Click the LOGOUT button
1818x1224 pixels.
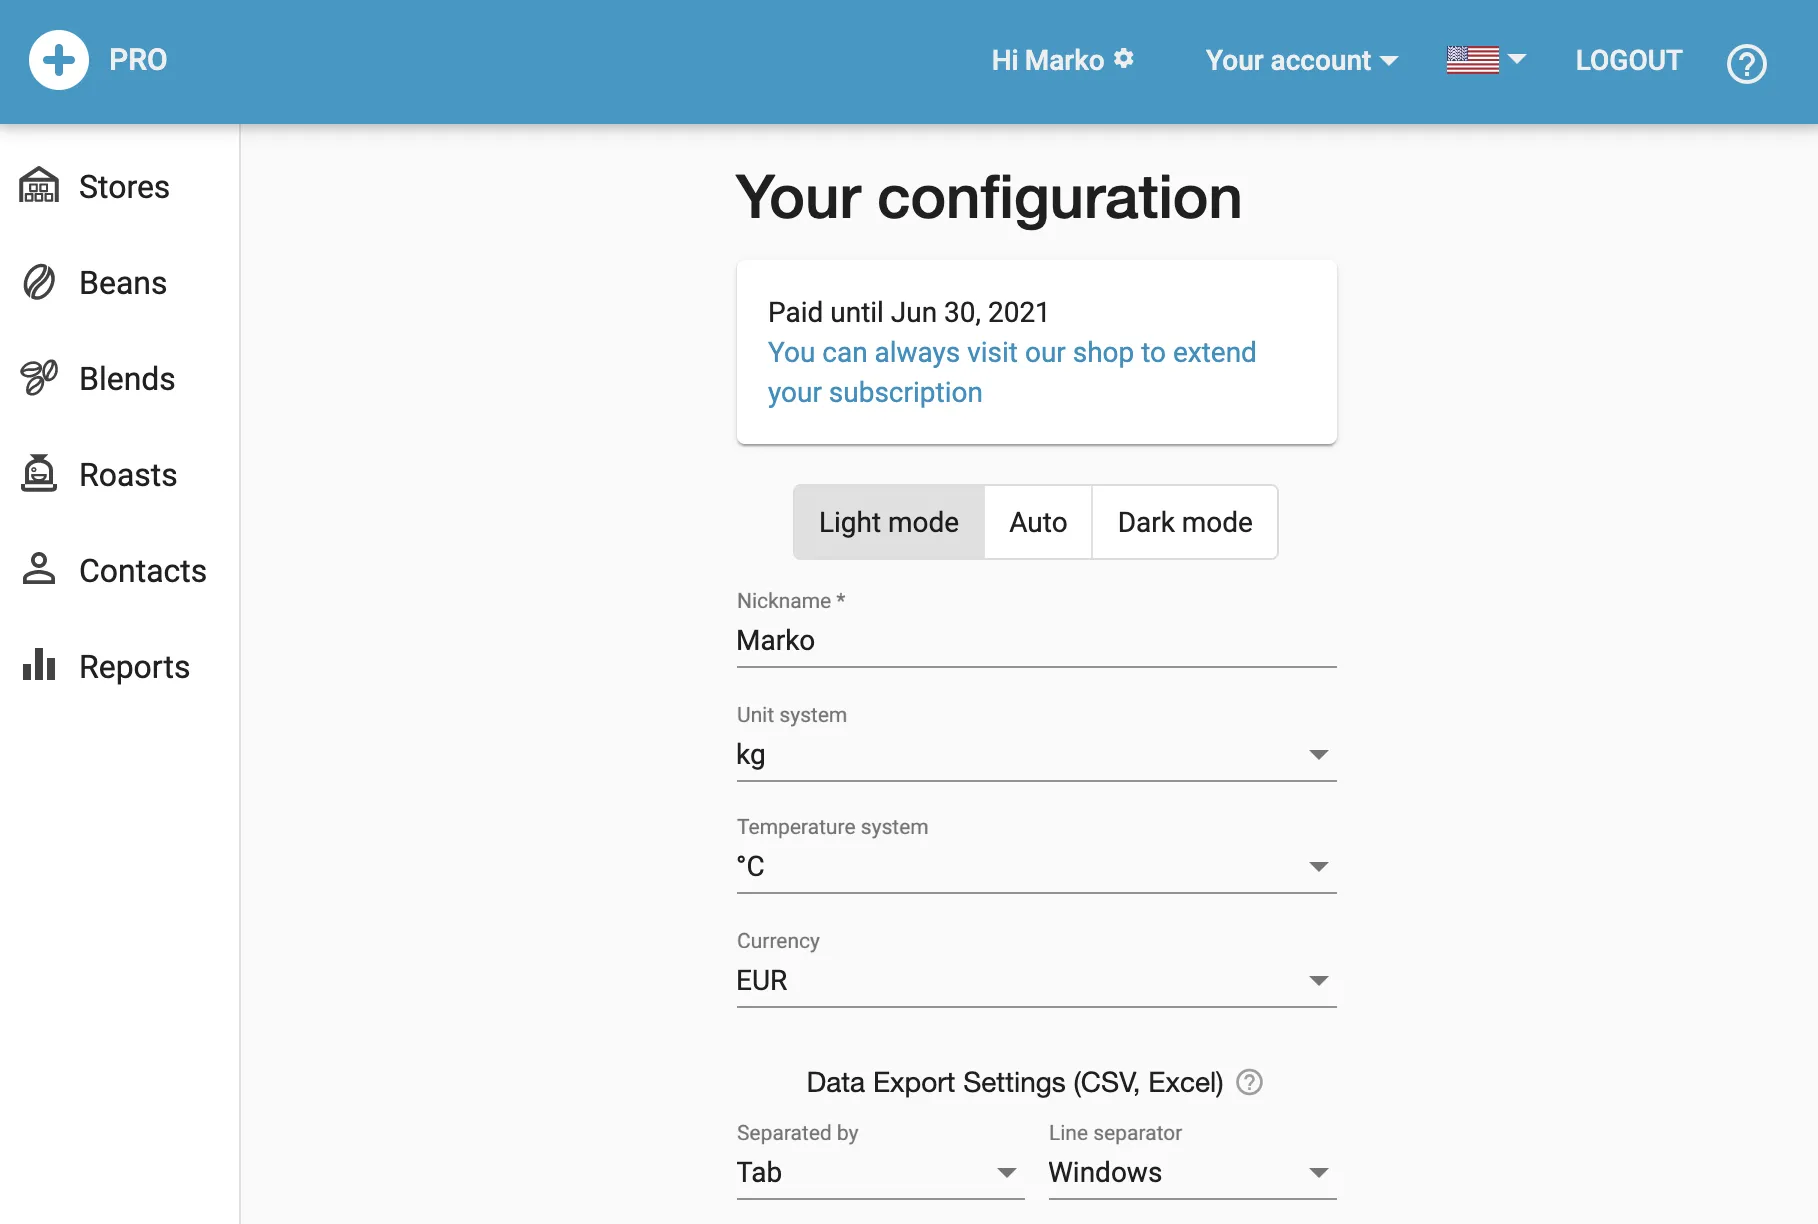[1628, 61]
